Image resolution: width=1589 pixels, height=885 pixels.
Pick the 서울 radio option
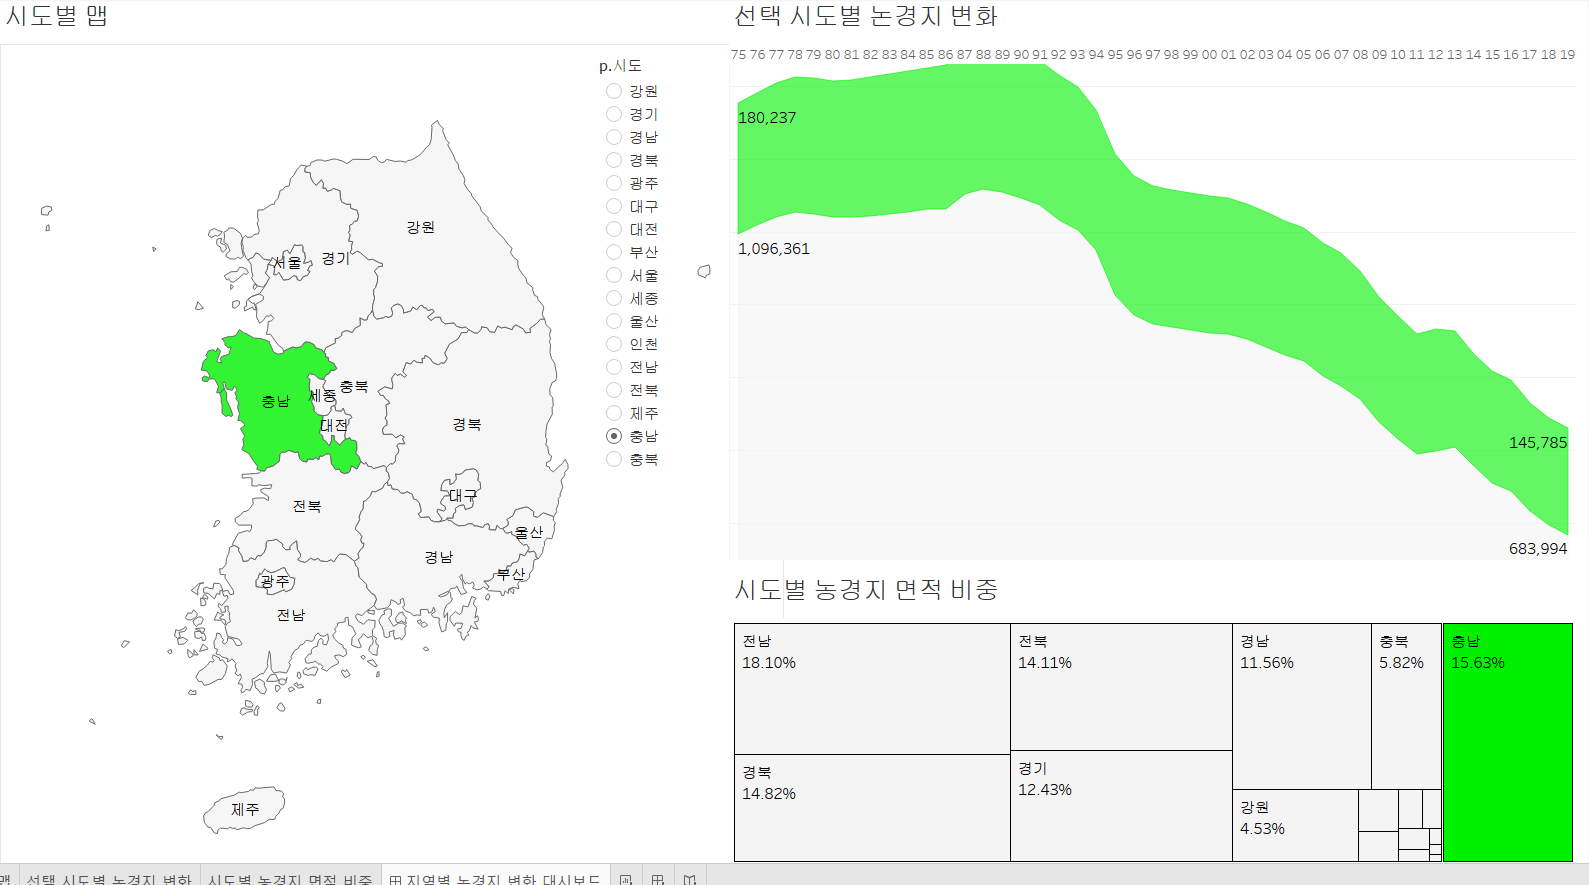[x=614, y=275]
